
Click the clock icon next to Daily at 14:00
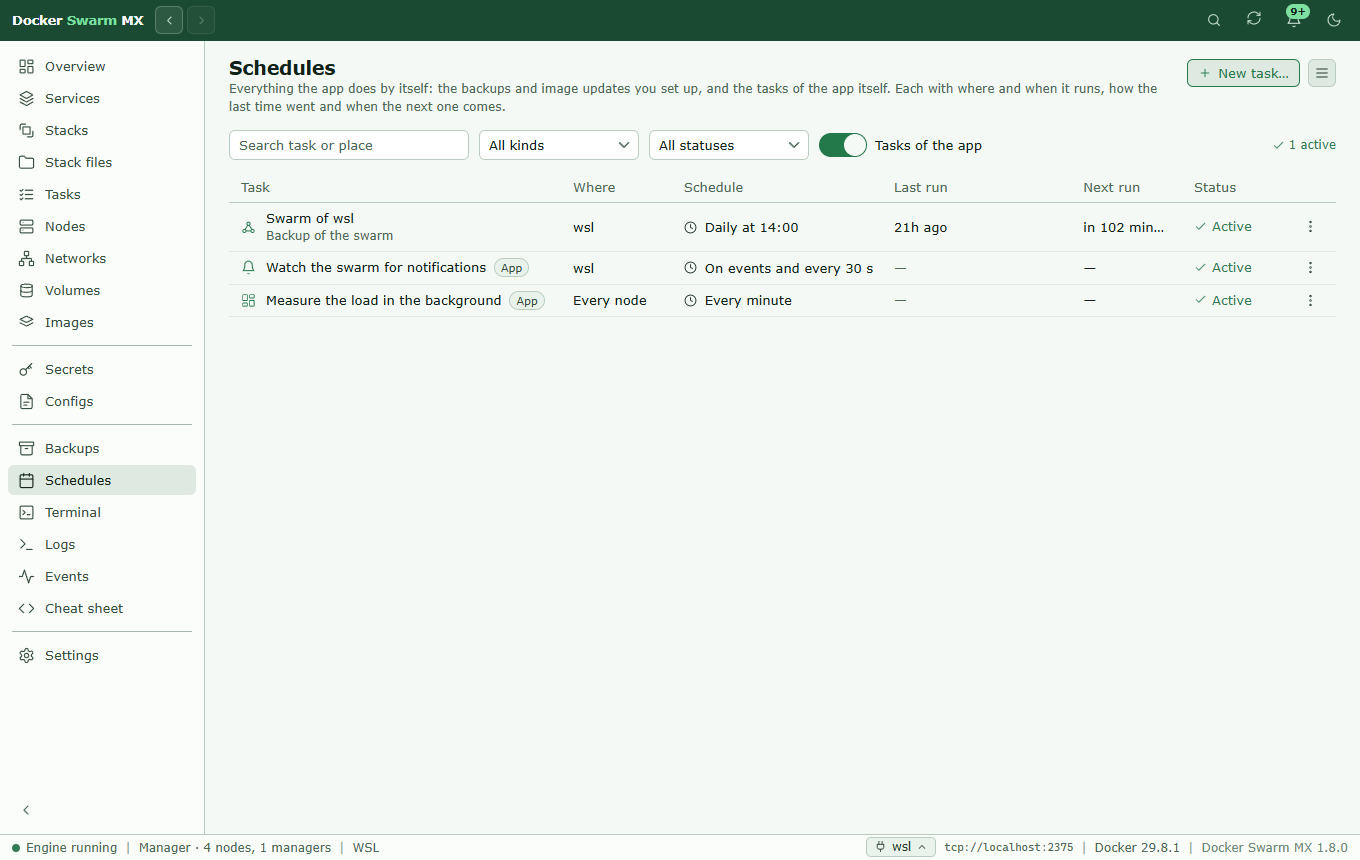click(x=690, y=228)
